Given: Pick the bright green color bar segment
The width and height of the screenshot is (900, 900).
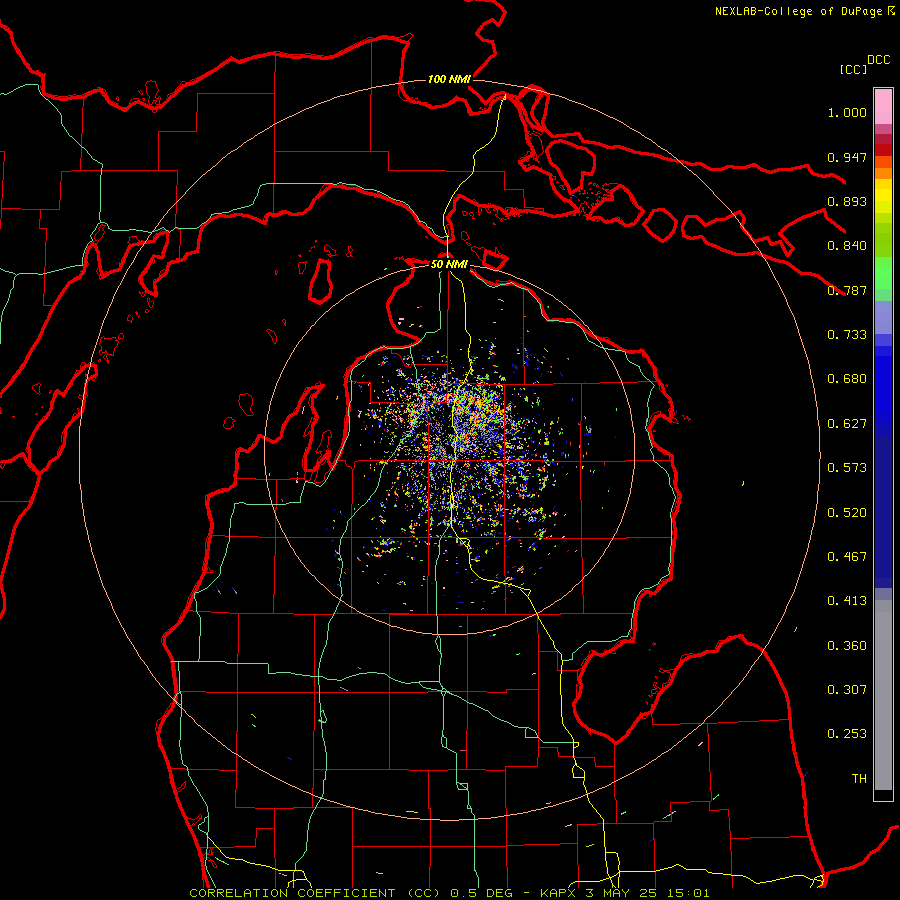Looking at the screenshot, I should point(883,272).
